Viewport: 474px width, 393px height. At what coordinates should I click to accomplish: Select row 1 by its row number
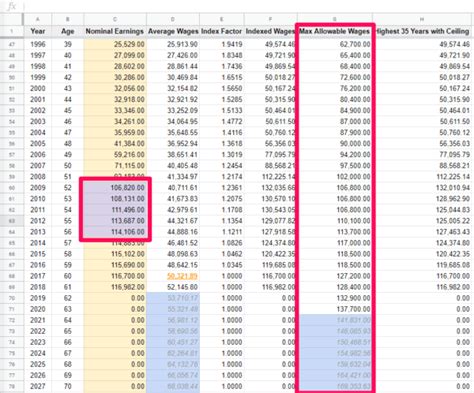pyautogui.click(x=12, y=31)
